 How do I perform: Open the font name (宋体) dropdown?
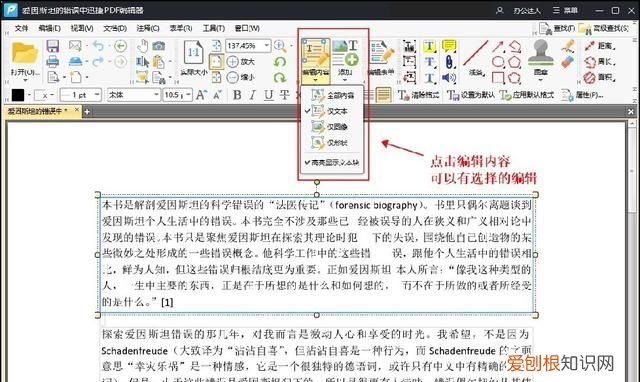tap(156, 95)
